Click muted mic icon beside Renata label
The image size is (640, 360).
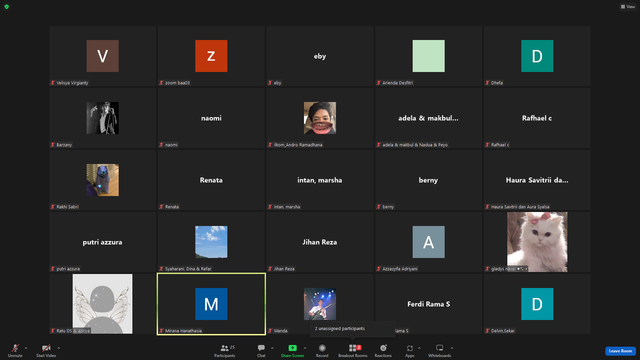(x=162, y=207)
